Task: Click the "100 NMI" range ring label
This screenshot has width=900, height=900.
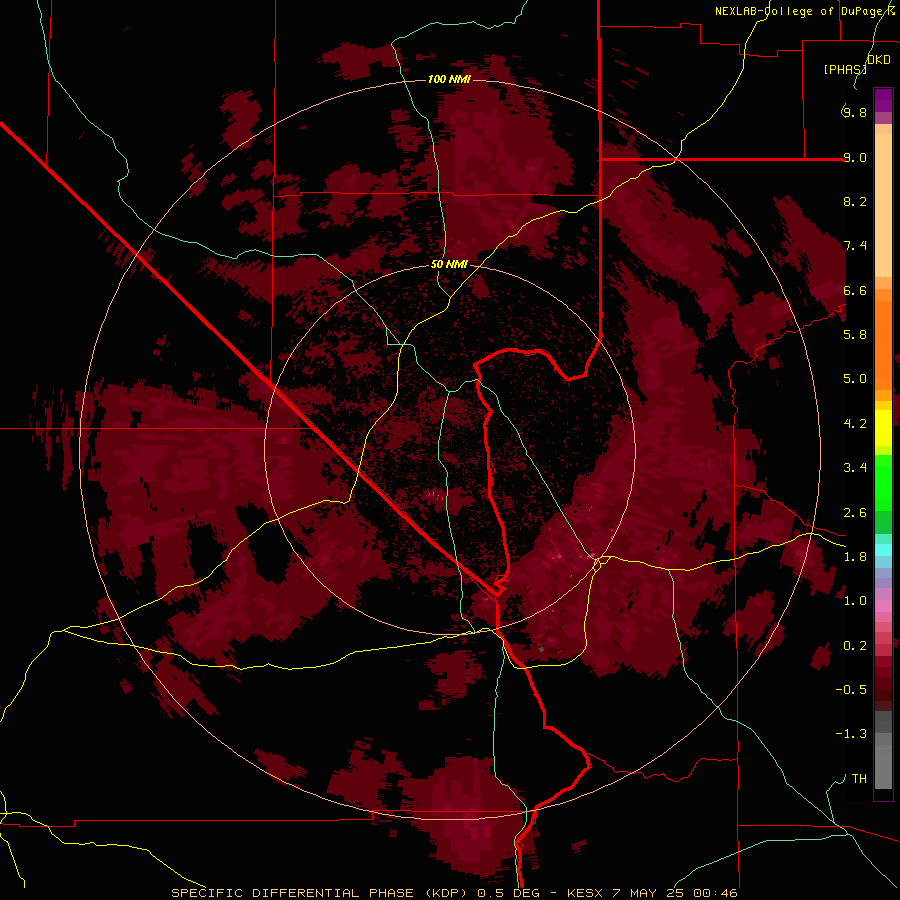Action: (449, 79)
